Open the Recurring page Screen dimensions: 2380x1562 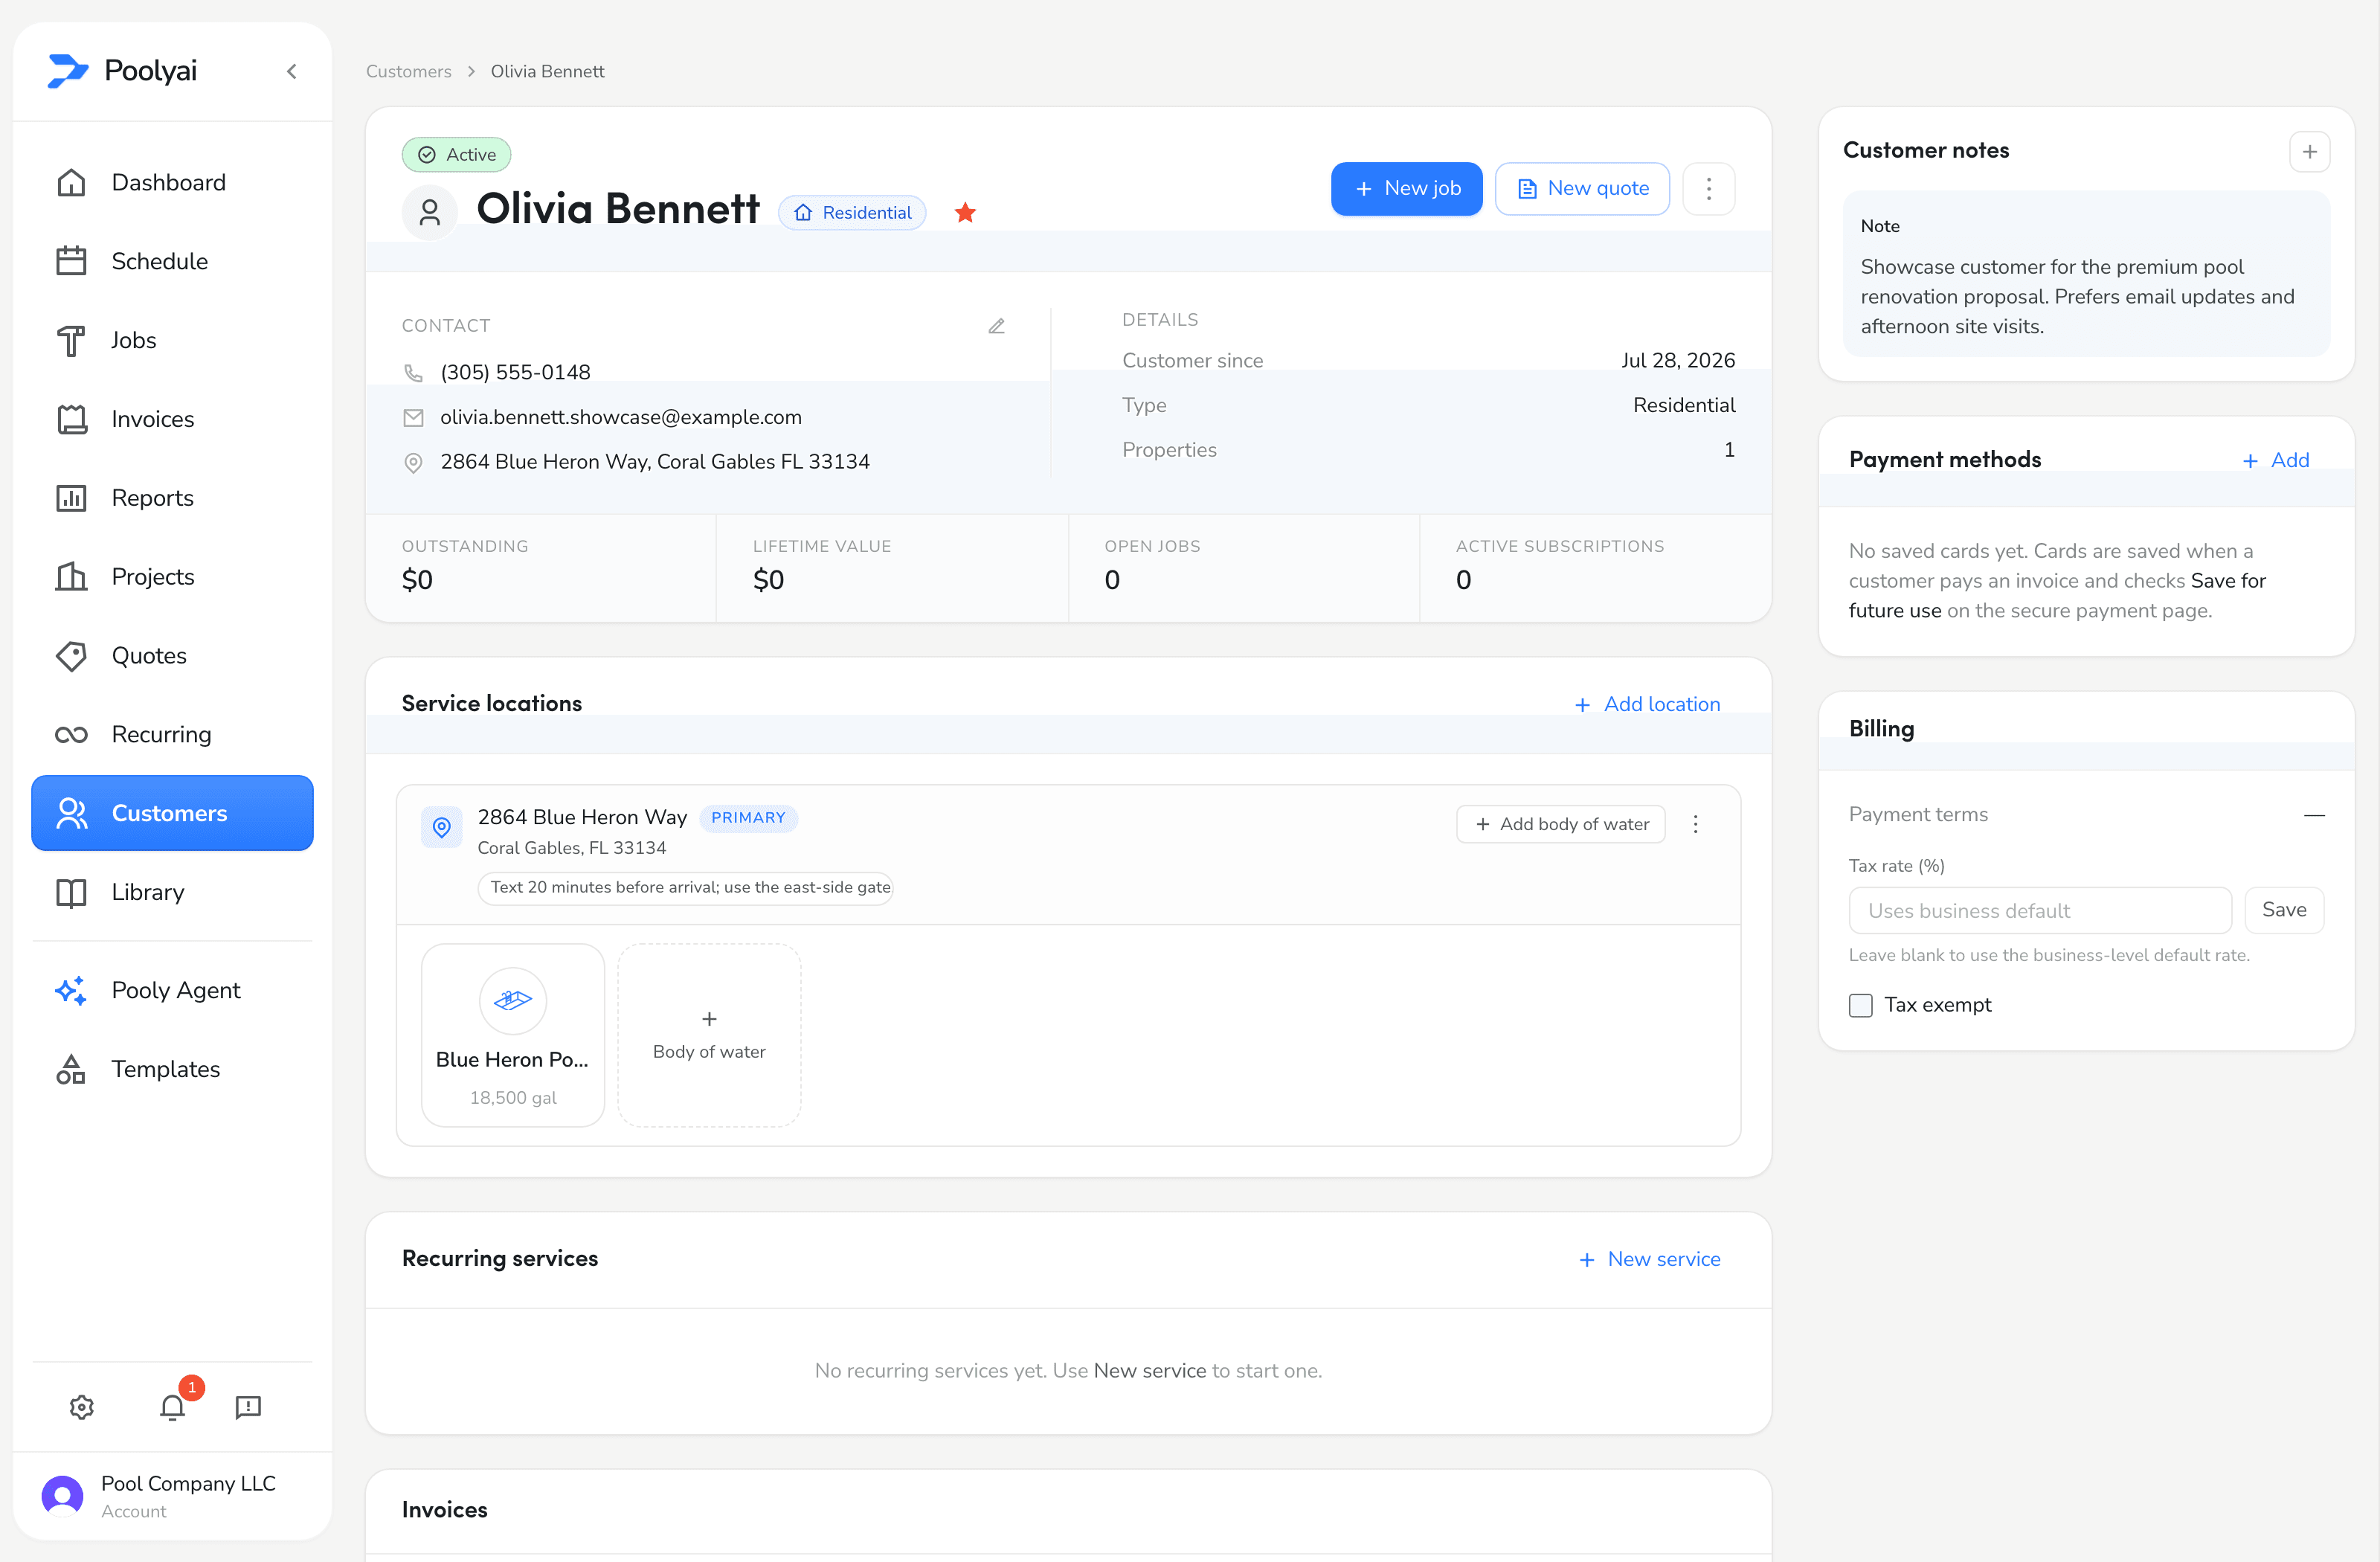click(x=172, y=735)
